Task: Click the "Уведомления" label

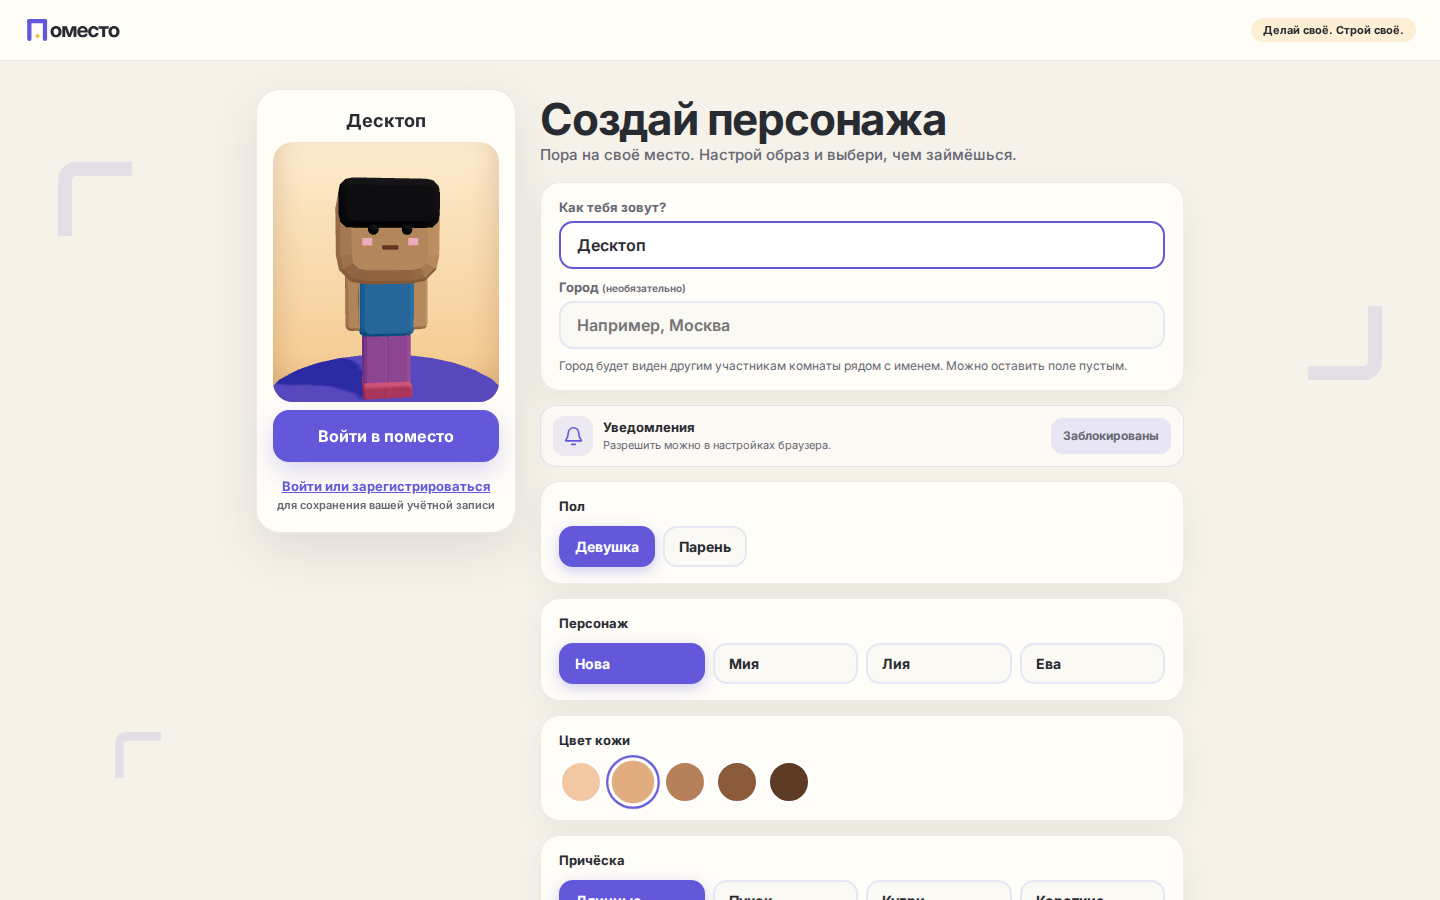Action: click(x=649, y=427)
